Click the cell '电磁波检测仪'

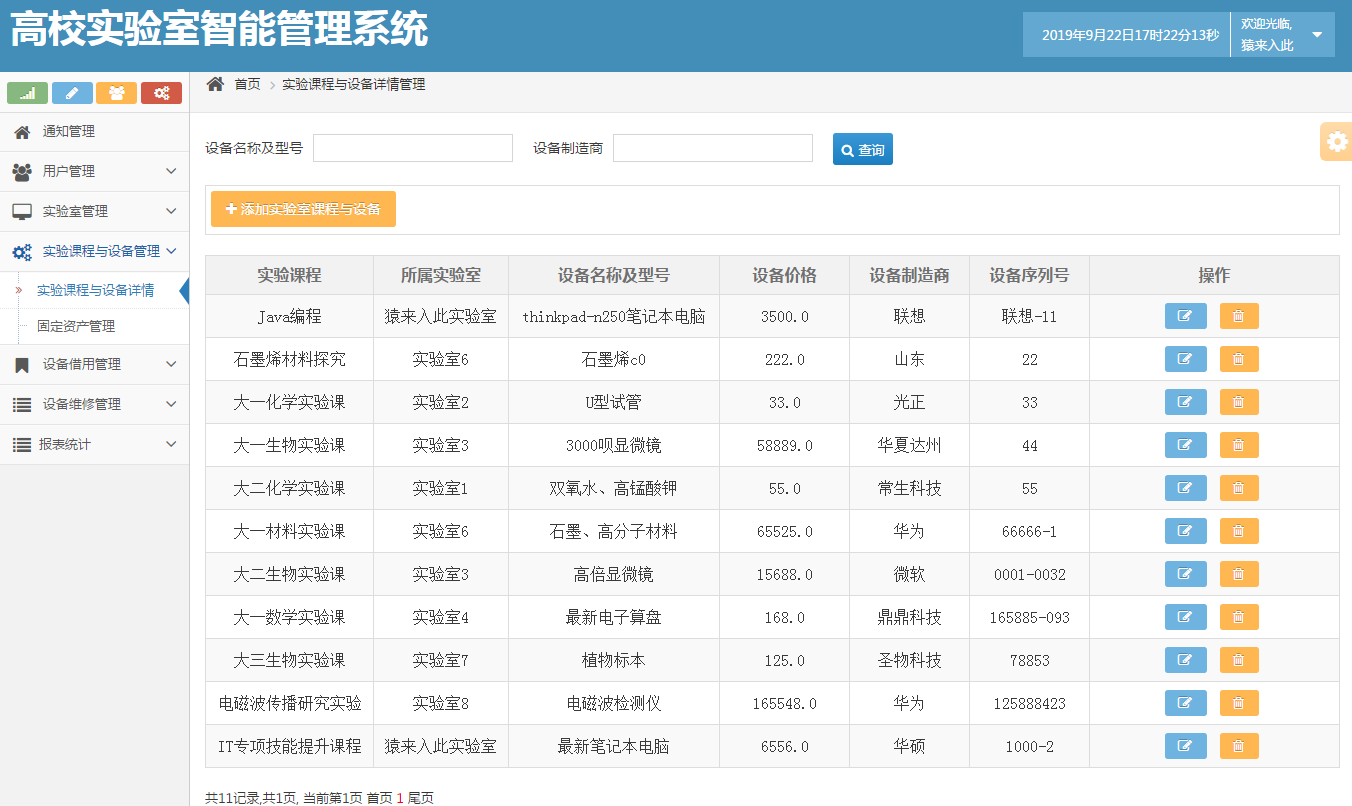tap(614, 703)
